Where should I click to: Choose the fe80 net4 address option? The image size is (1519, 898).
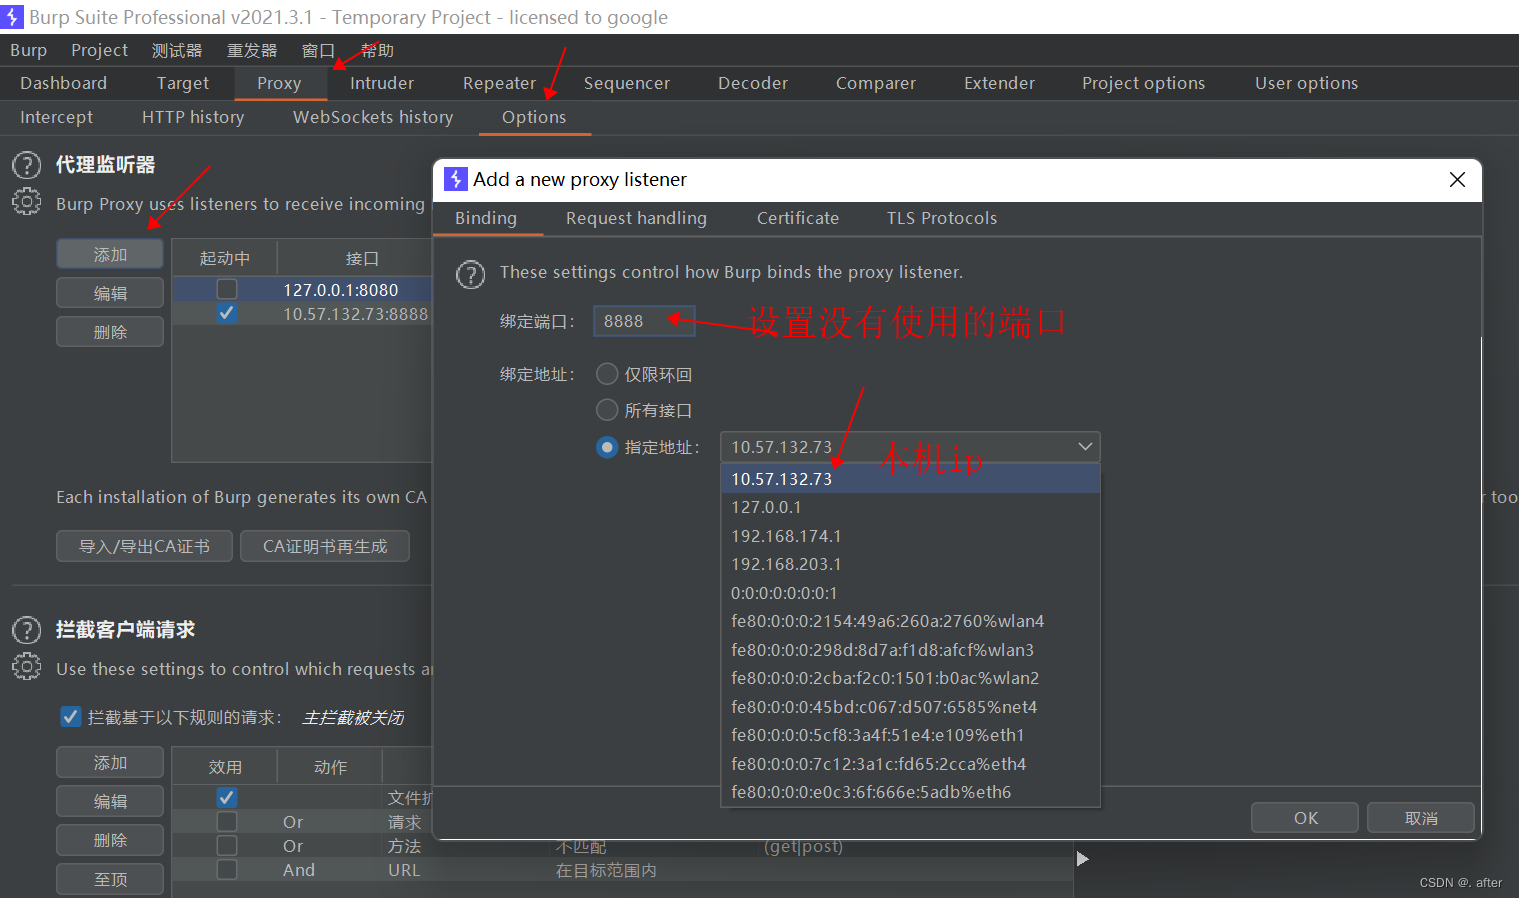point(910,707)
